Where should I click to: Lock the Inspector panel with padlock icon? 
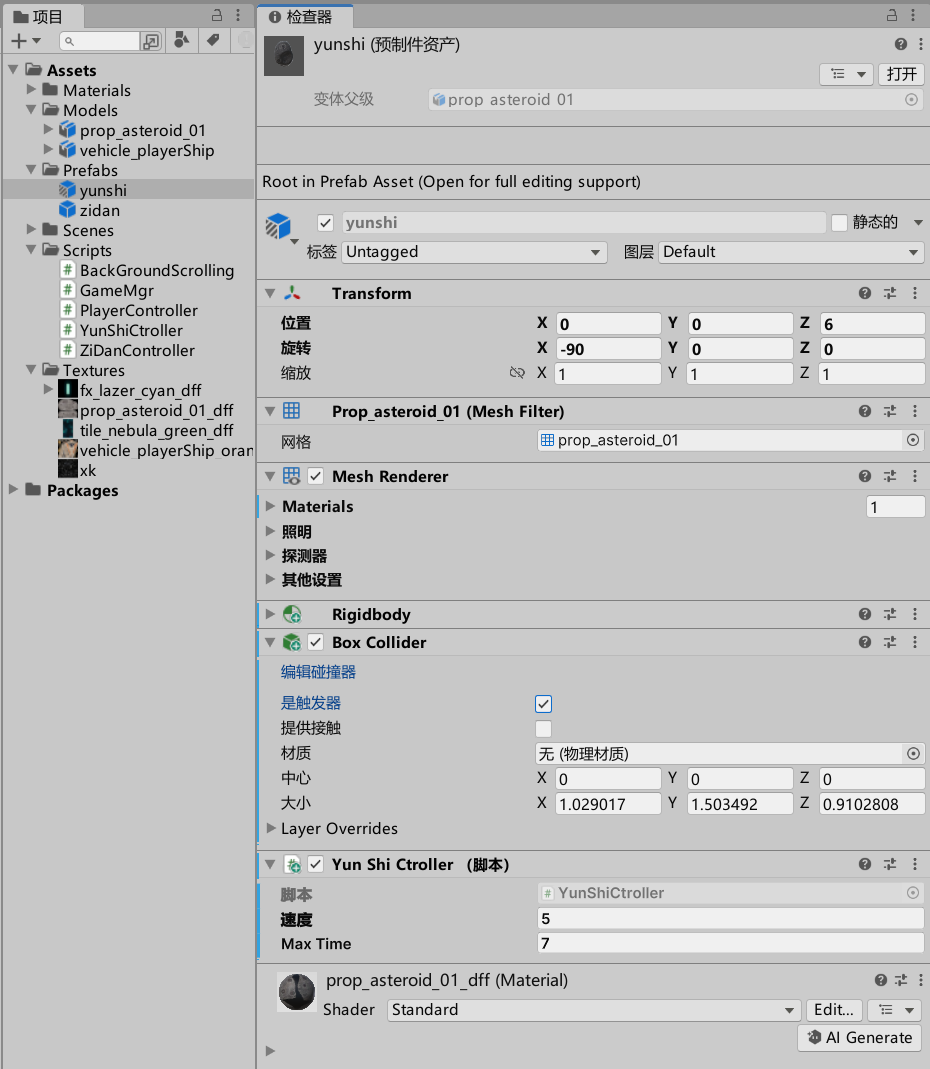tap(892, 15)
